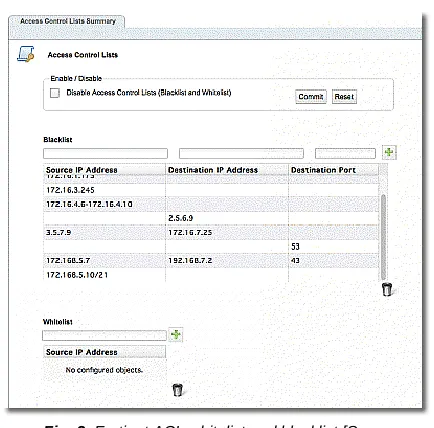Delete whitelist entry with trash icon
The image size is (434, 428).
click(x=177, y=389)
